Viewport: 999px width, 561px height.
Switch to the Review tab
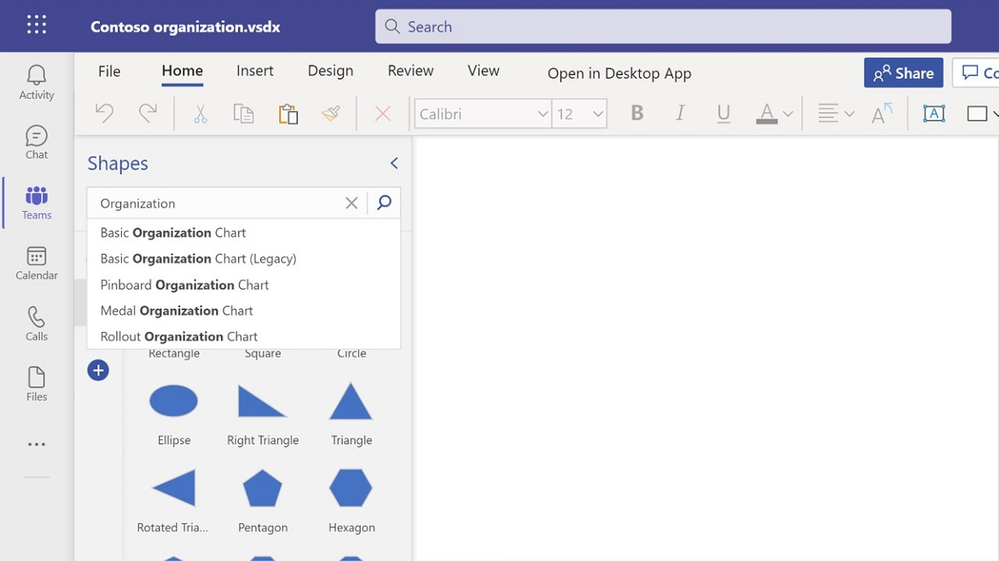[x=410, y=71]
